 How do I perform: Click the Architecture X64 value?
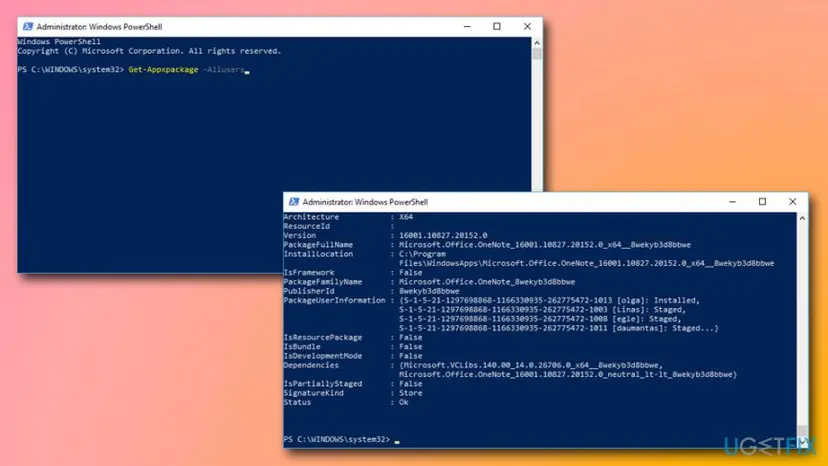(406, 217)
